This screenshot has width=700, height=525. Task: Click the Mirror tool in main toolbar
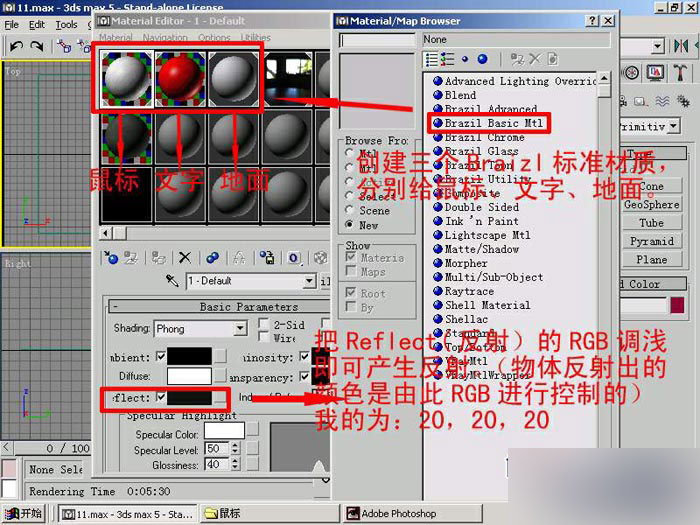(681, 46)
